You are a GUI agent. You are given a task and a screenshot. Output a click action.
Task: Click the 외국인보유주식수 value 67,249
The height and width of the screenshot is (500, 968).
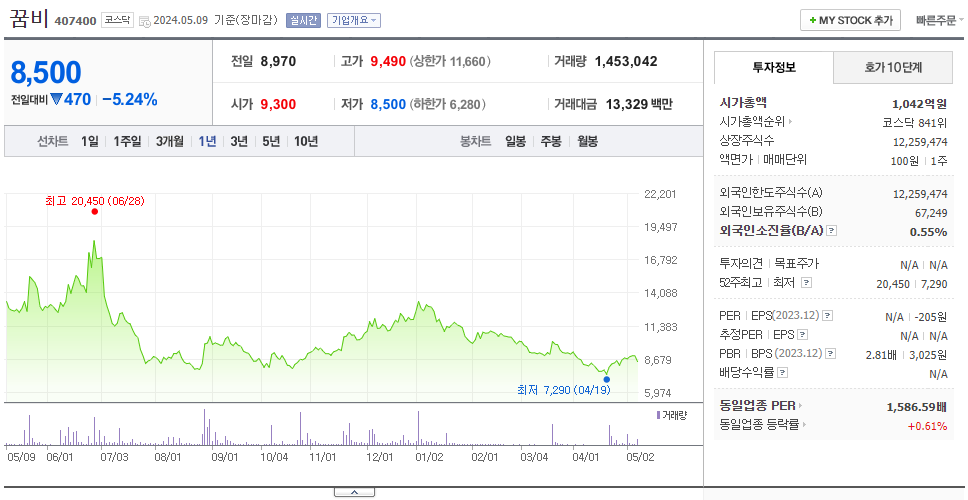[931, 213]
